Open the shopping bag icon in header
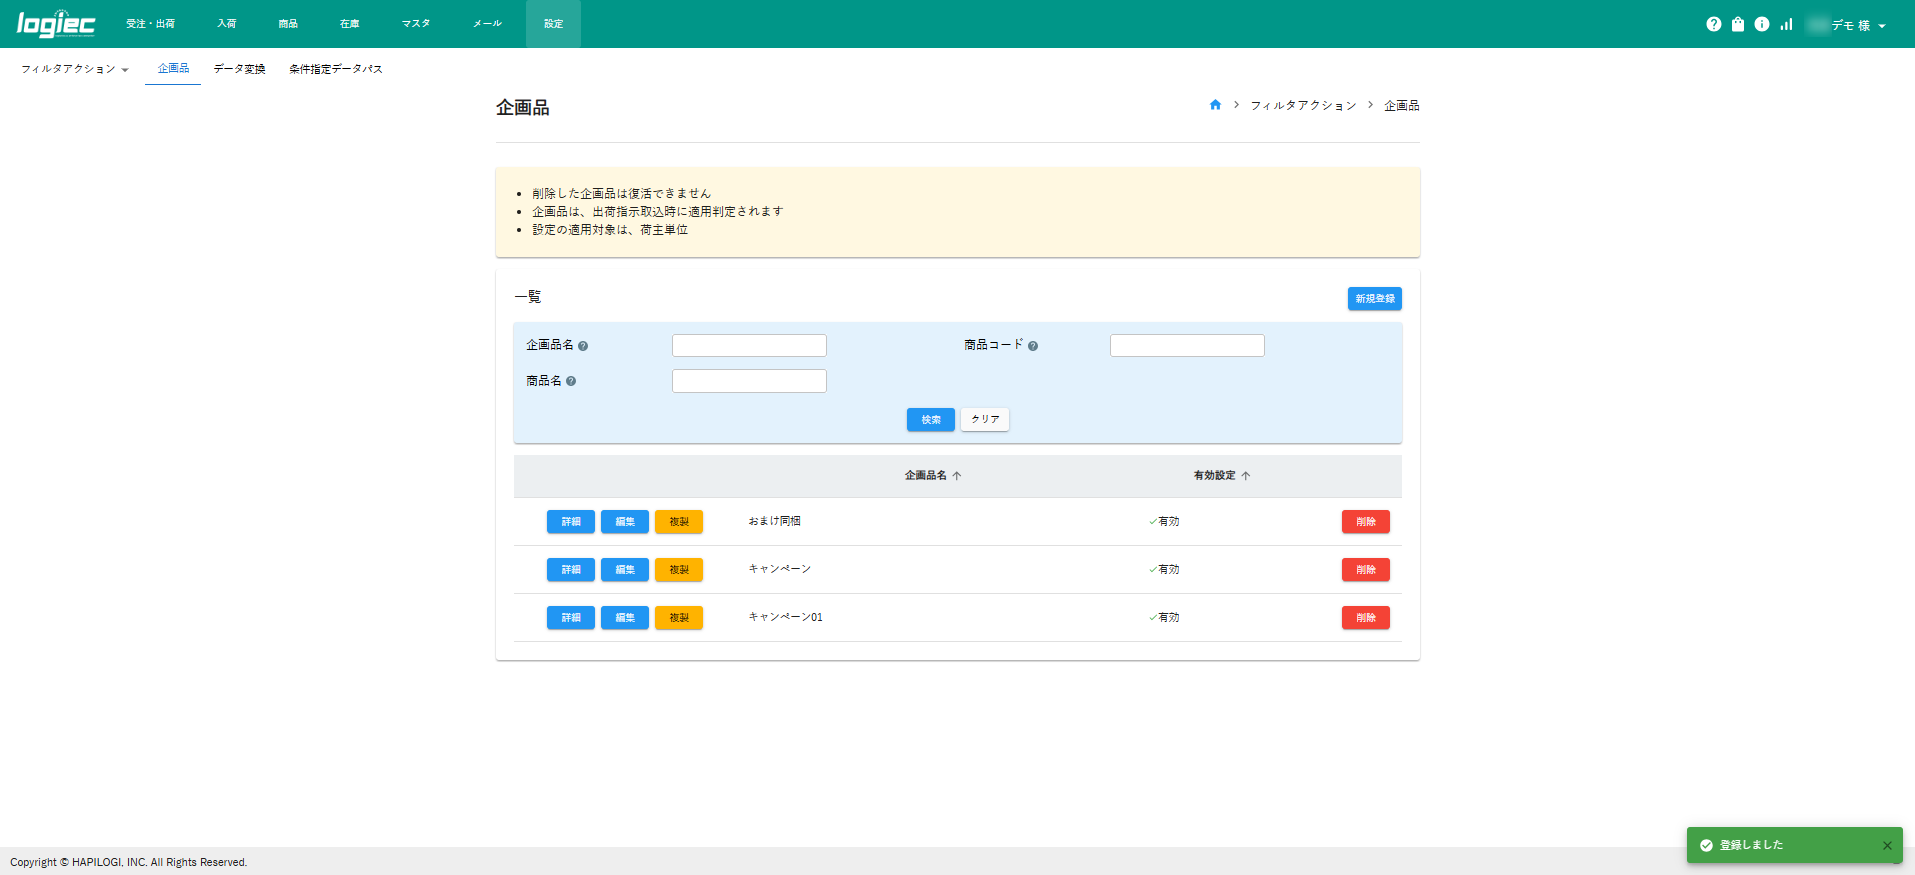 [x=1738, y=24]
